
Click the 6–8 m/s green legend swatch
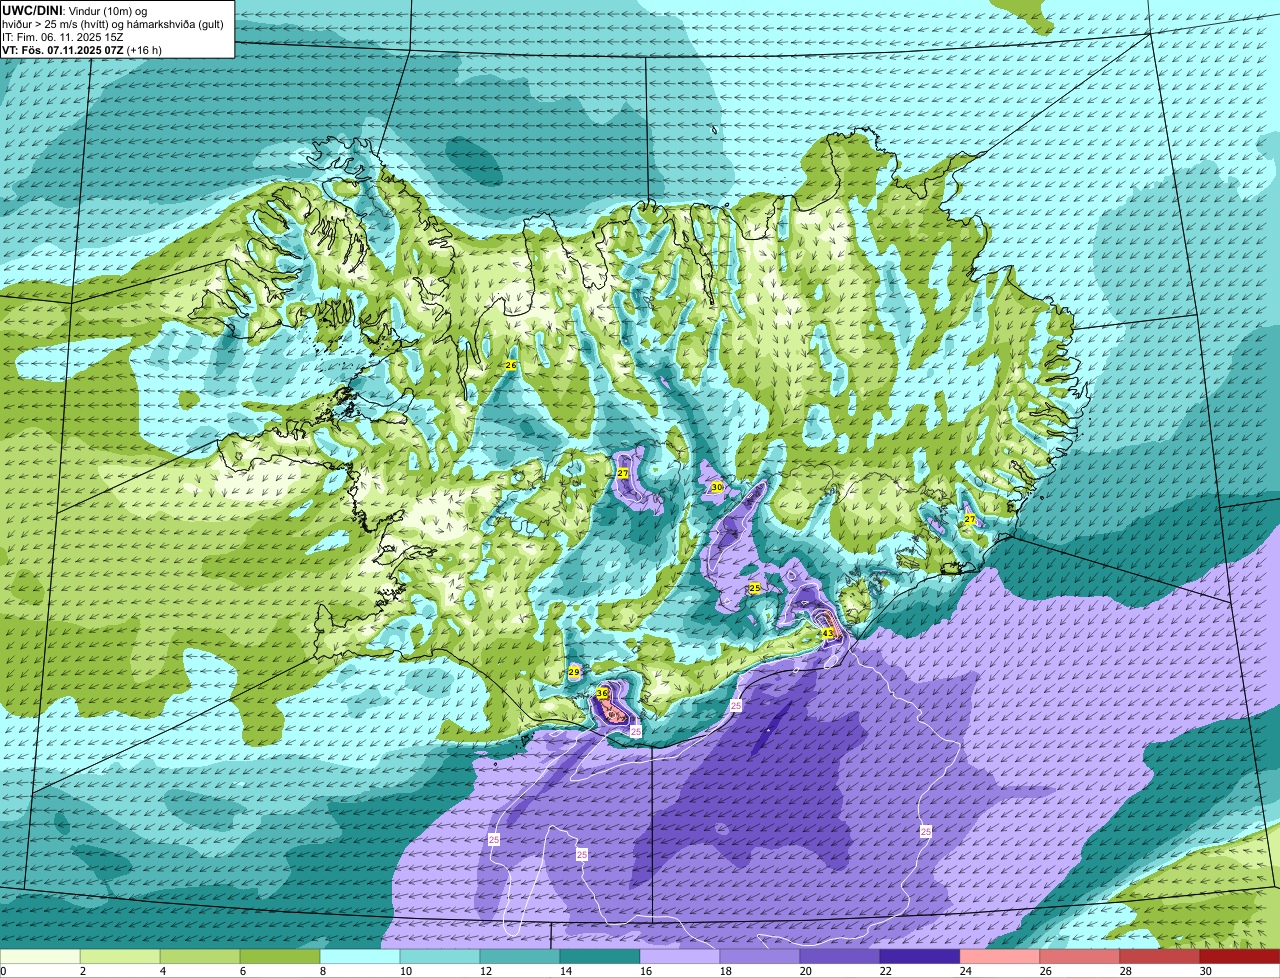pos(280,956)
